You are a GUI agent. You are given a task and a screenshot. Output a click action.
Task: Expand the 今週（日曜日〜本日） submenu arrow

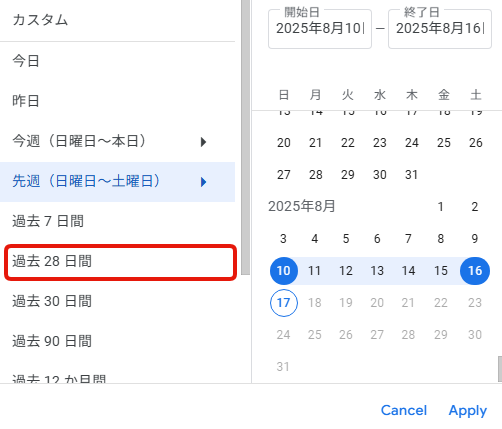point(203,142)
